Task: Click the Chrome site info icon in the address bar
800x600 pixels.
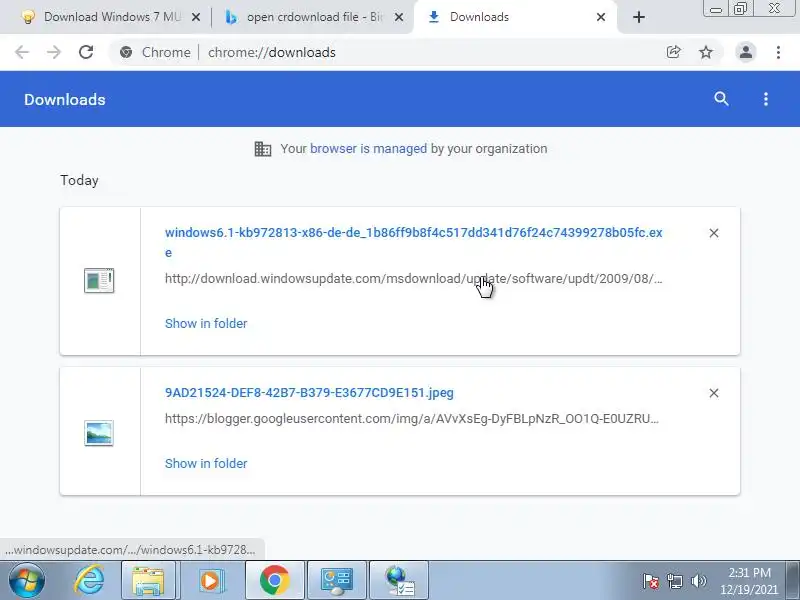Action: coord(126,52)
